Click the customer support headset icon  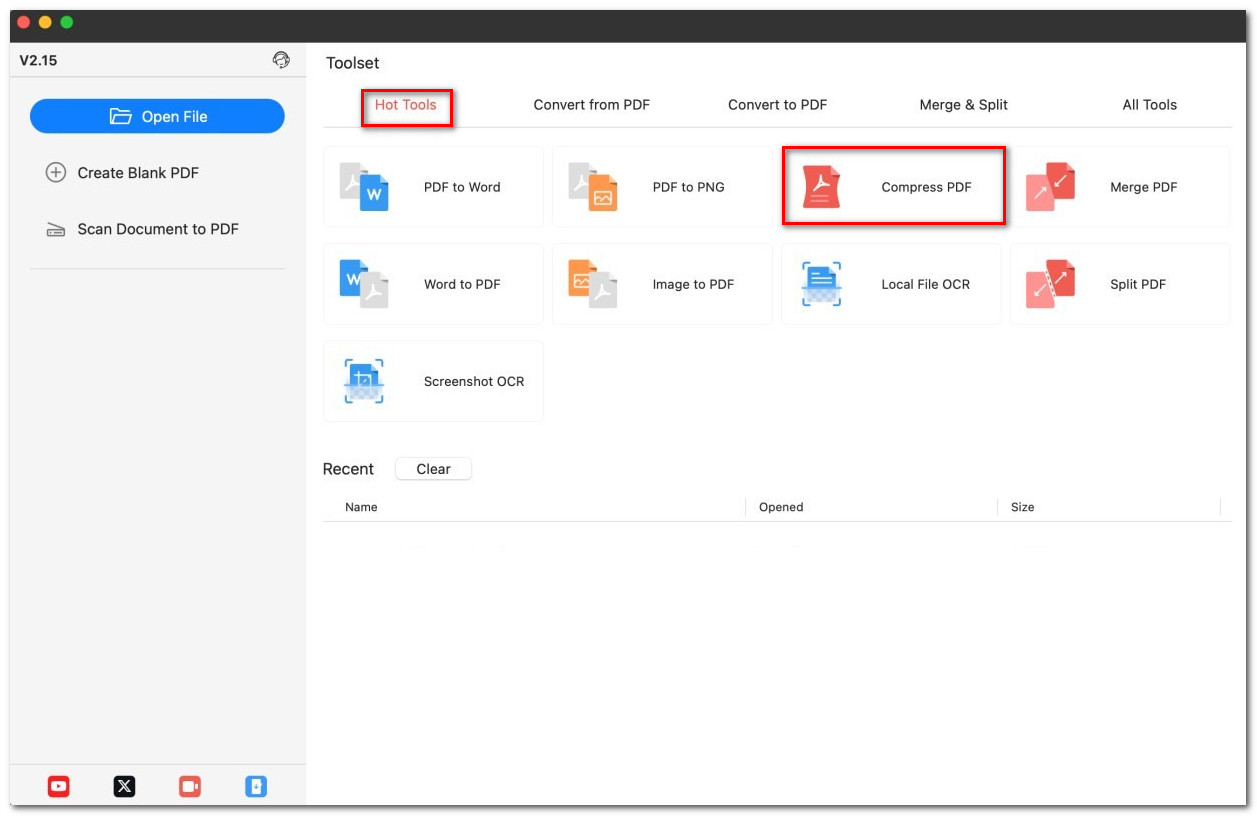[281, 60]
